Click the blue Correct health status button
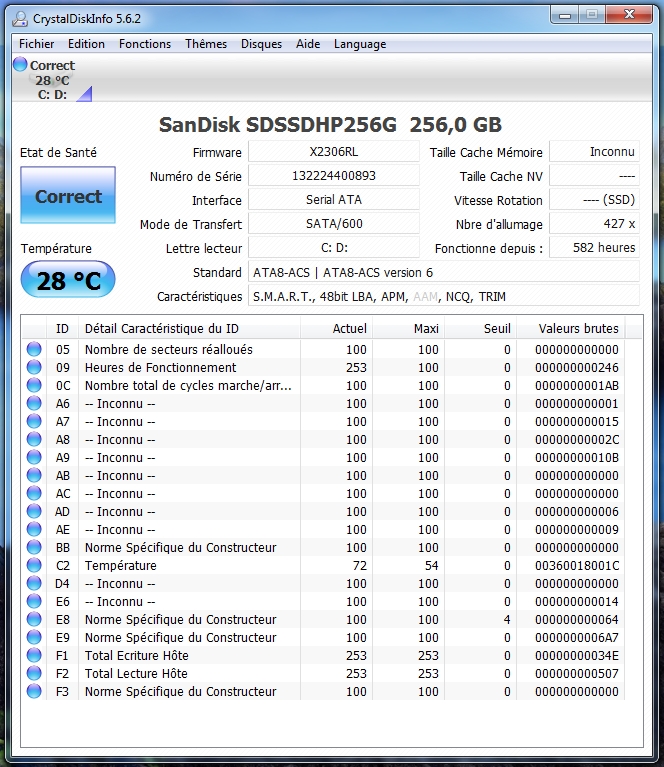Image resolution: width=664 pixels, height=767 pixels. tap(68, 195)
